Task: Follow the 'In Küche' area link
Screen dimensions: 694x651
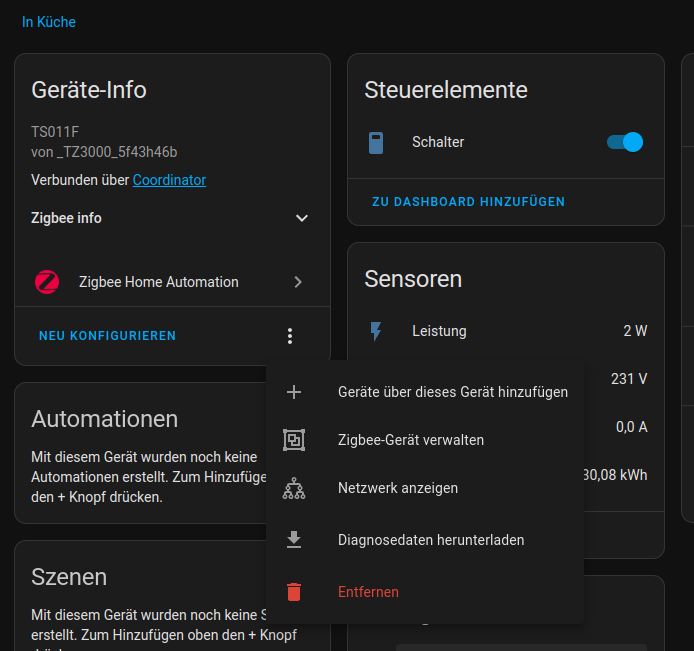Action: click(49, 22)
